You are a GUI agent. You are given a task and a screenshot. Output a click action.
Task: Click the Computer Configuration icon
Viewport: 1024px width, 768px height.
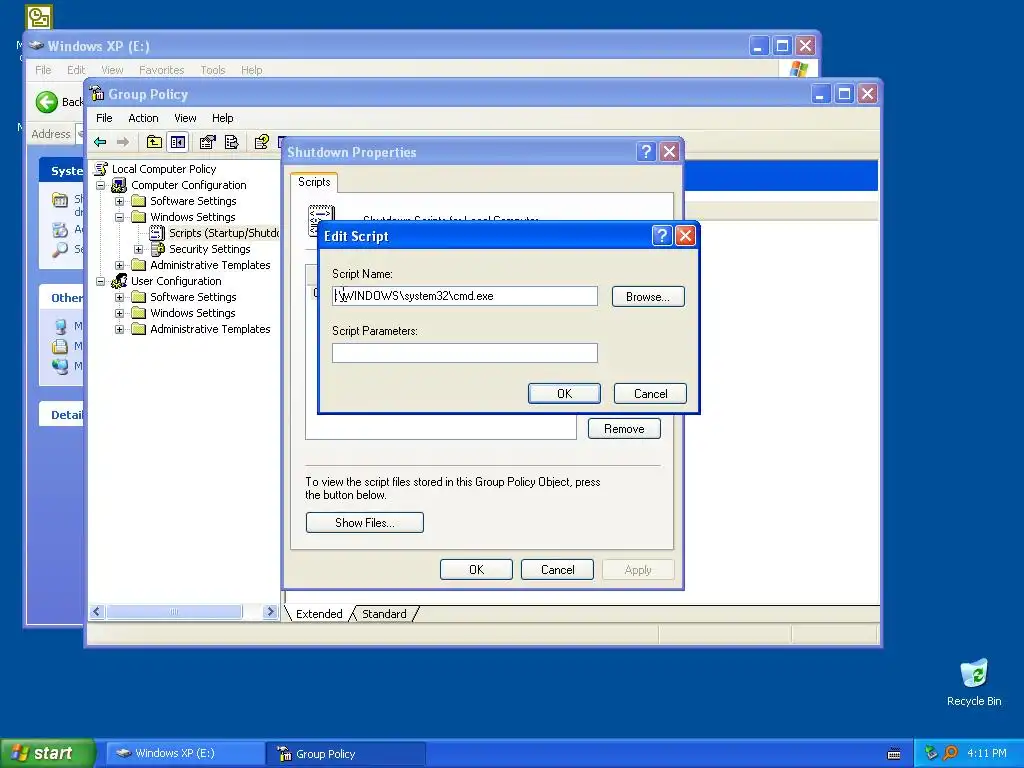click(119, 185)
